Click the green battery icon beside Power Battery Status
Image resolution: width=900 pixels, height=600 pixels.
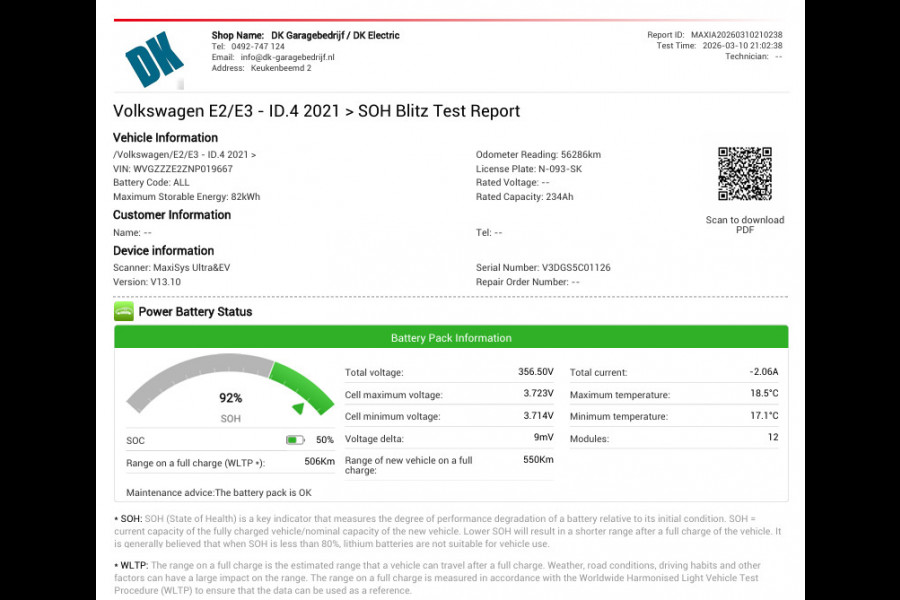[123, 312]
